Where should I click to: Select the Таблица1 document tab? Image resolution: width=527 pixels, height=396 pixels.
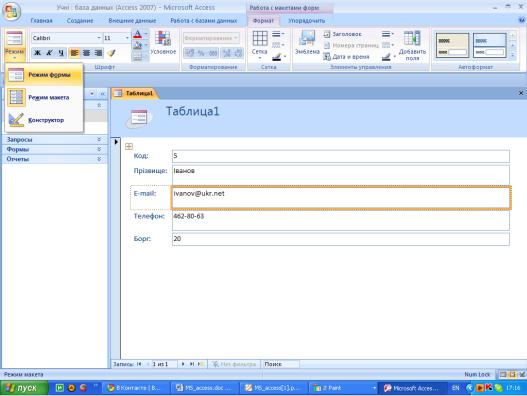[x=135, y=93]
